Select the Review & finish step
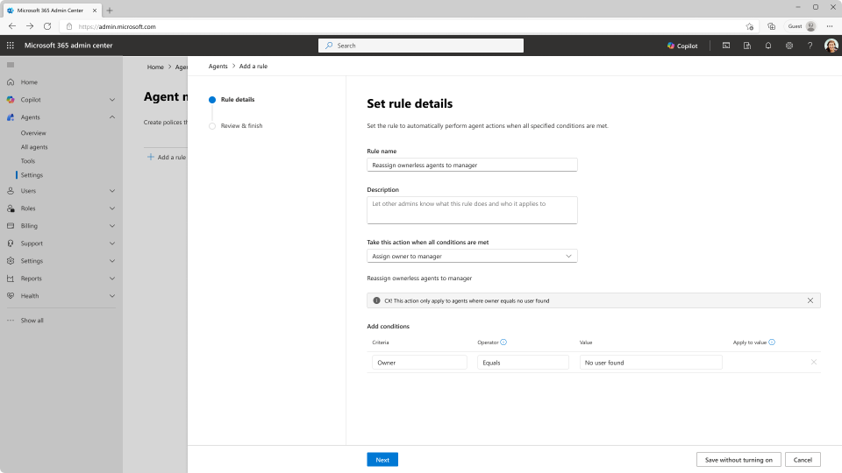 [241, 126]
